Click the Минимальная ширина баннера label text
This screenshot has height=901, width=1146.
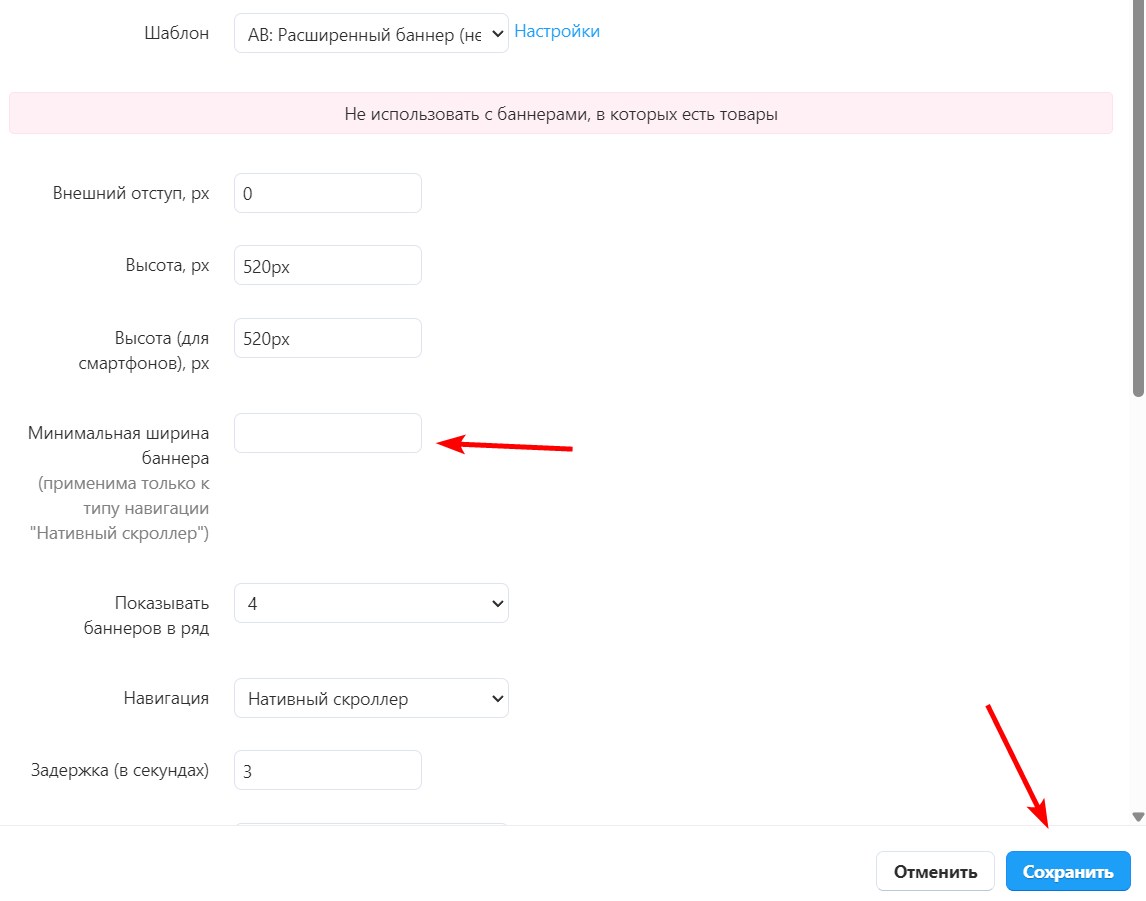pyautogui.click(x=119, y=446)
